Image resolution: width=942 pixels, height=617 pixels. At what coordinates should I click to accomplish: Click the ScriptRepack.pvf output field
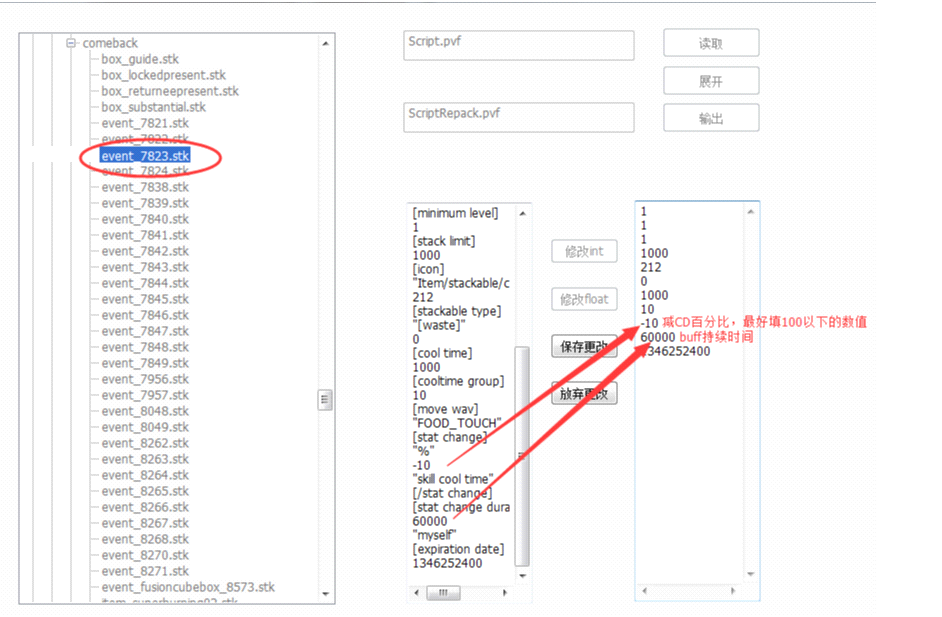point(518,117)
